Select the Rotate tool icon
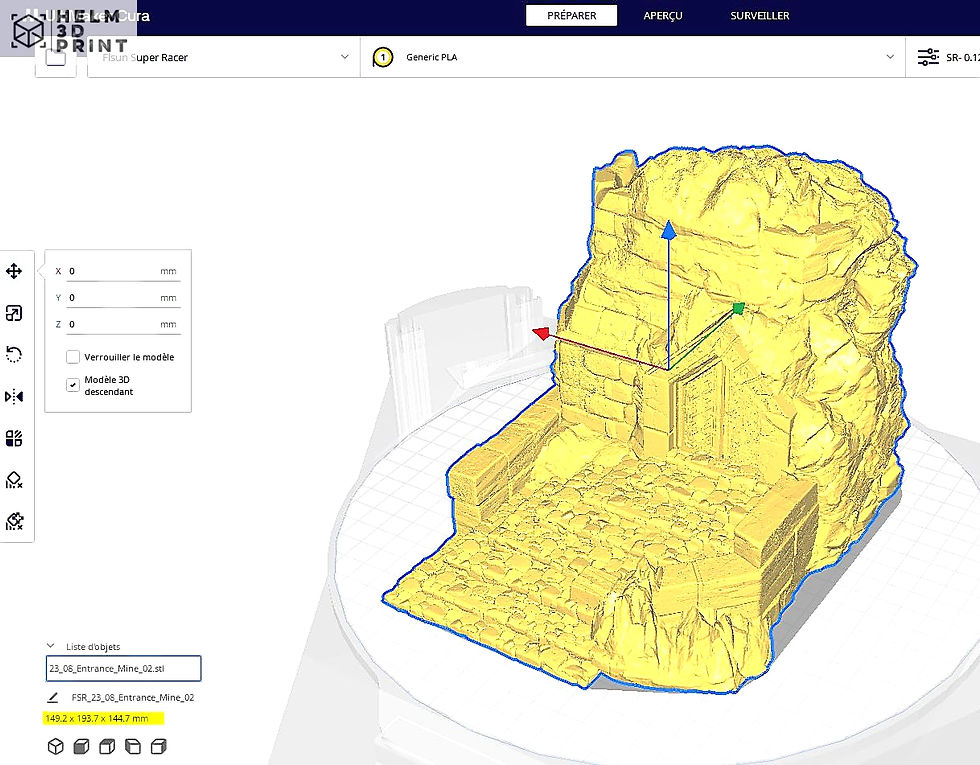Image resolution: width=980 pixels, height=765 pixels. point(14,355)
